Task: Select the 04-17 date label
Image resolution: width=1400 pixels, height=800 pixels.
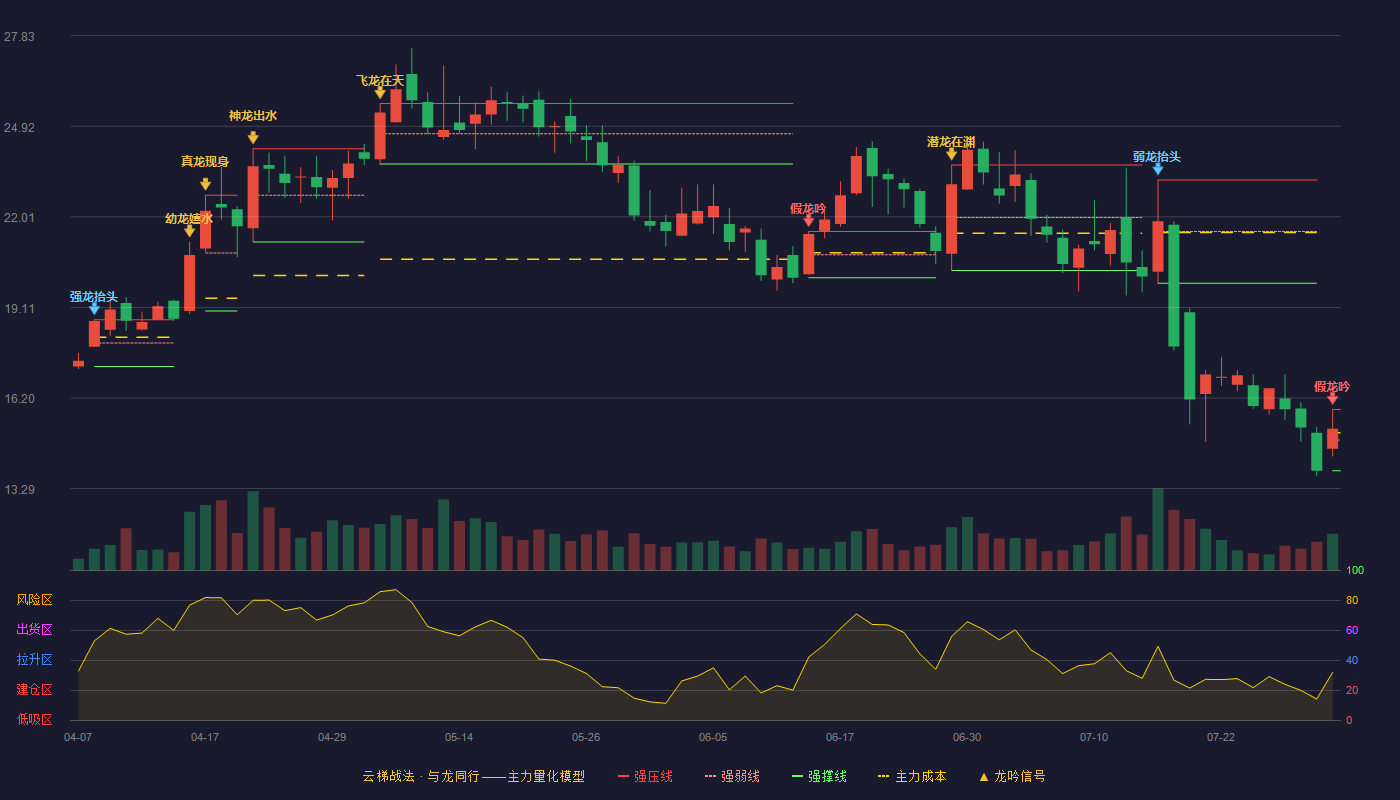Action: [x=205, y=737]
